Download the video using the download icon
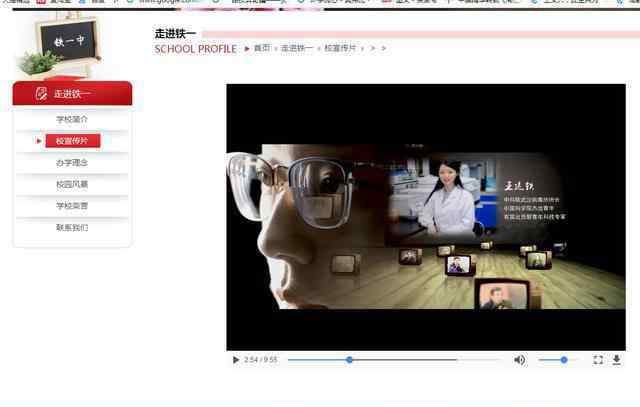The image size is (640, 407). pyautogui.click(x=616, y=360)
